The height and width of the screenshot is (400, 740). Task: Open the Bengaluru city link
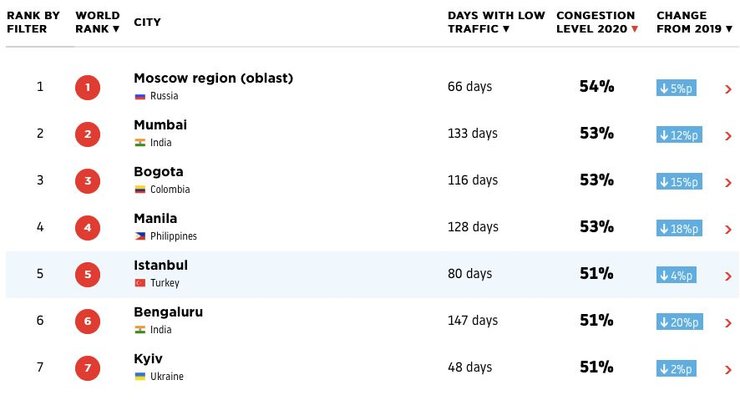(168, 312)
